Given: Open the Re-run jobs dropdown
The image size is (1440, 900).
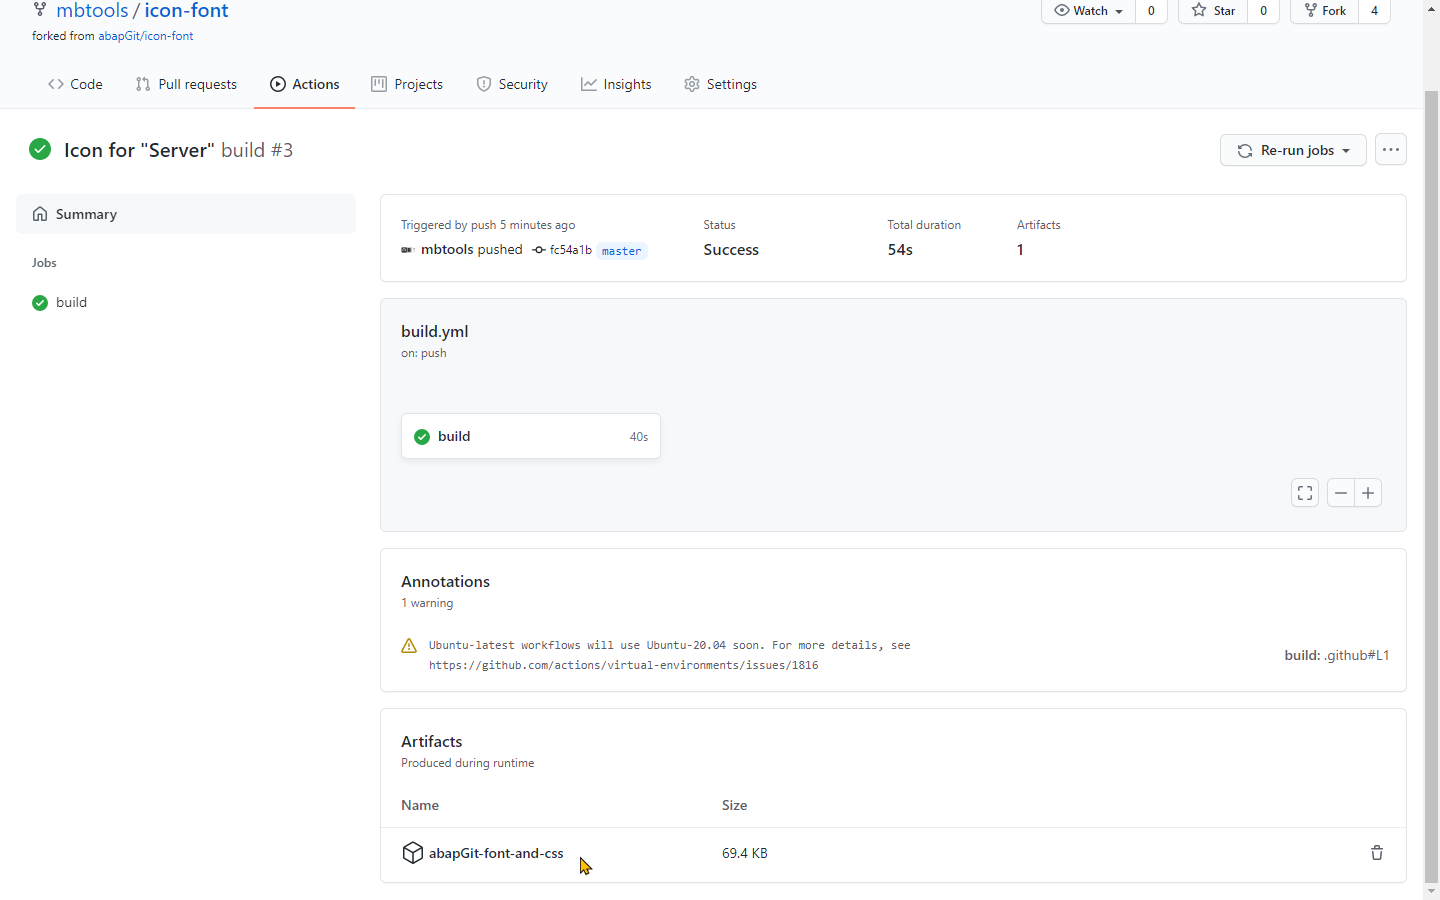Looking at the screenshot, I should pyautogui.click(x=1293, y=150).
